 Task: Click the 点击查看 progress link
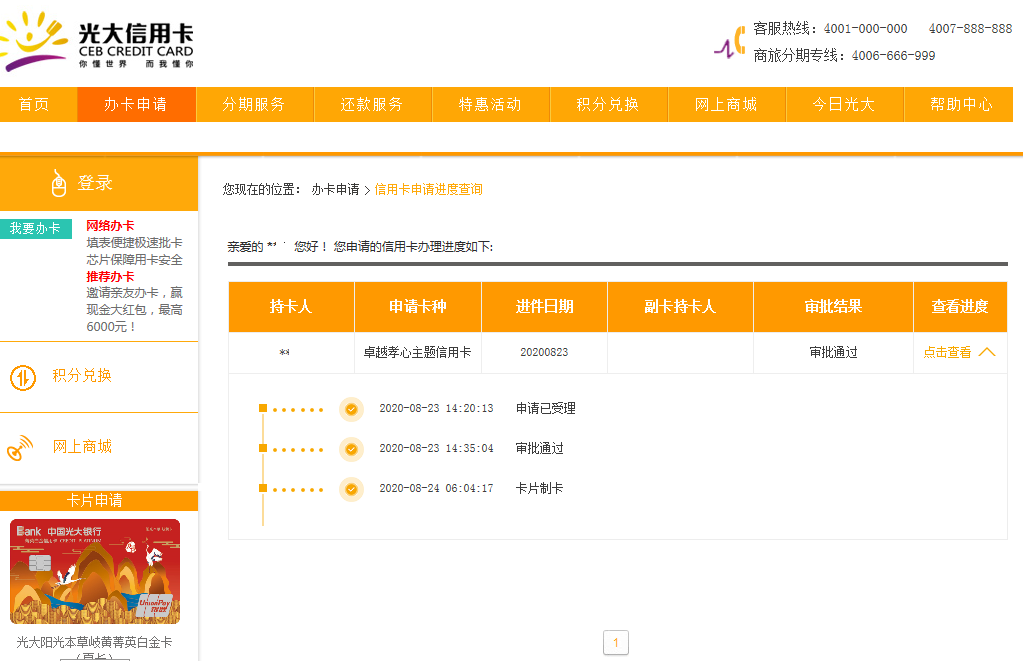(947, 352)
